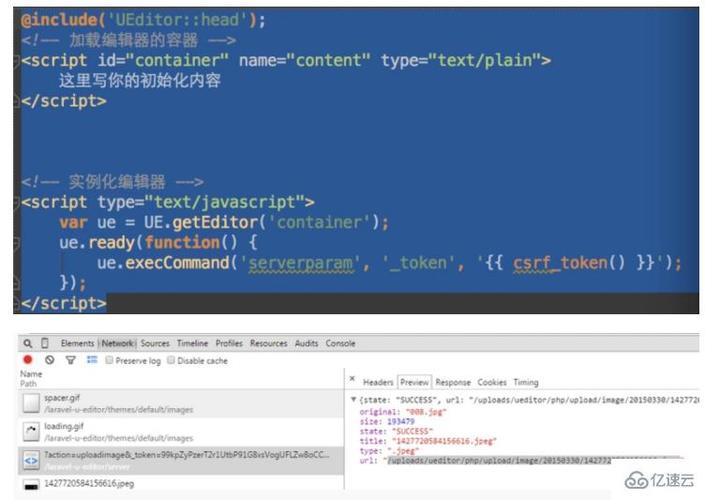Click the size: 193479 property
Screen dimensions: 705x500
point(387,422)
